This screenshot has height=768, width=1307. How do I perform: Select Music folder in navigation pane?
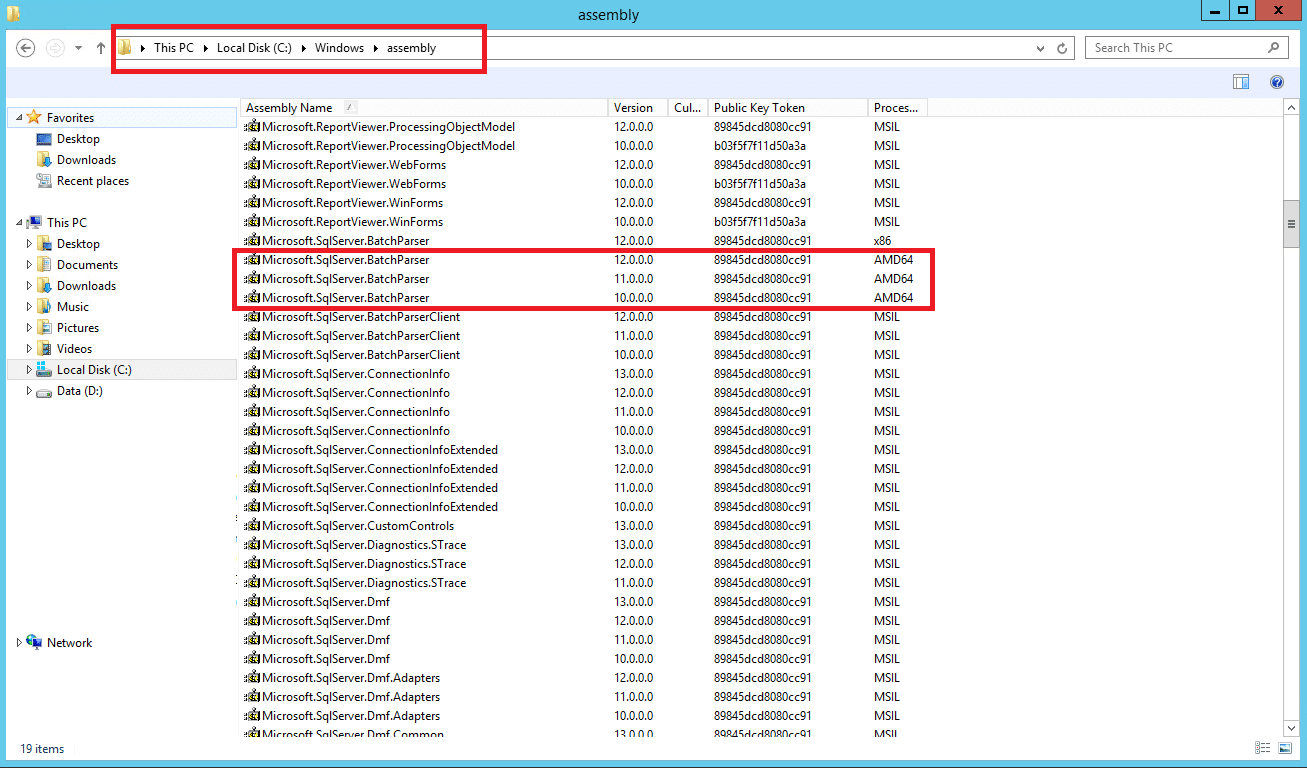[x=73, y=307]
